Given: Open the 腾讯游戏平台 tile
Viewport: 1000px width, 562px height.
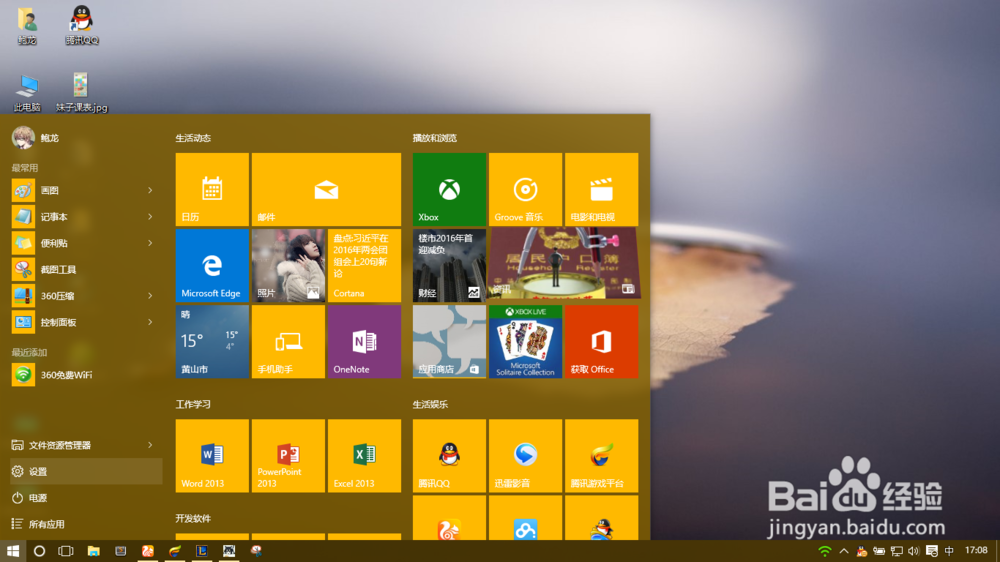Looking at the screenshot, I should point(601,455).
